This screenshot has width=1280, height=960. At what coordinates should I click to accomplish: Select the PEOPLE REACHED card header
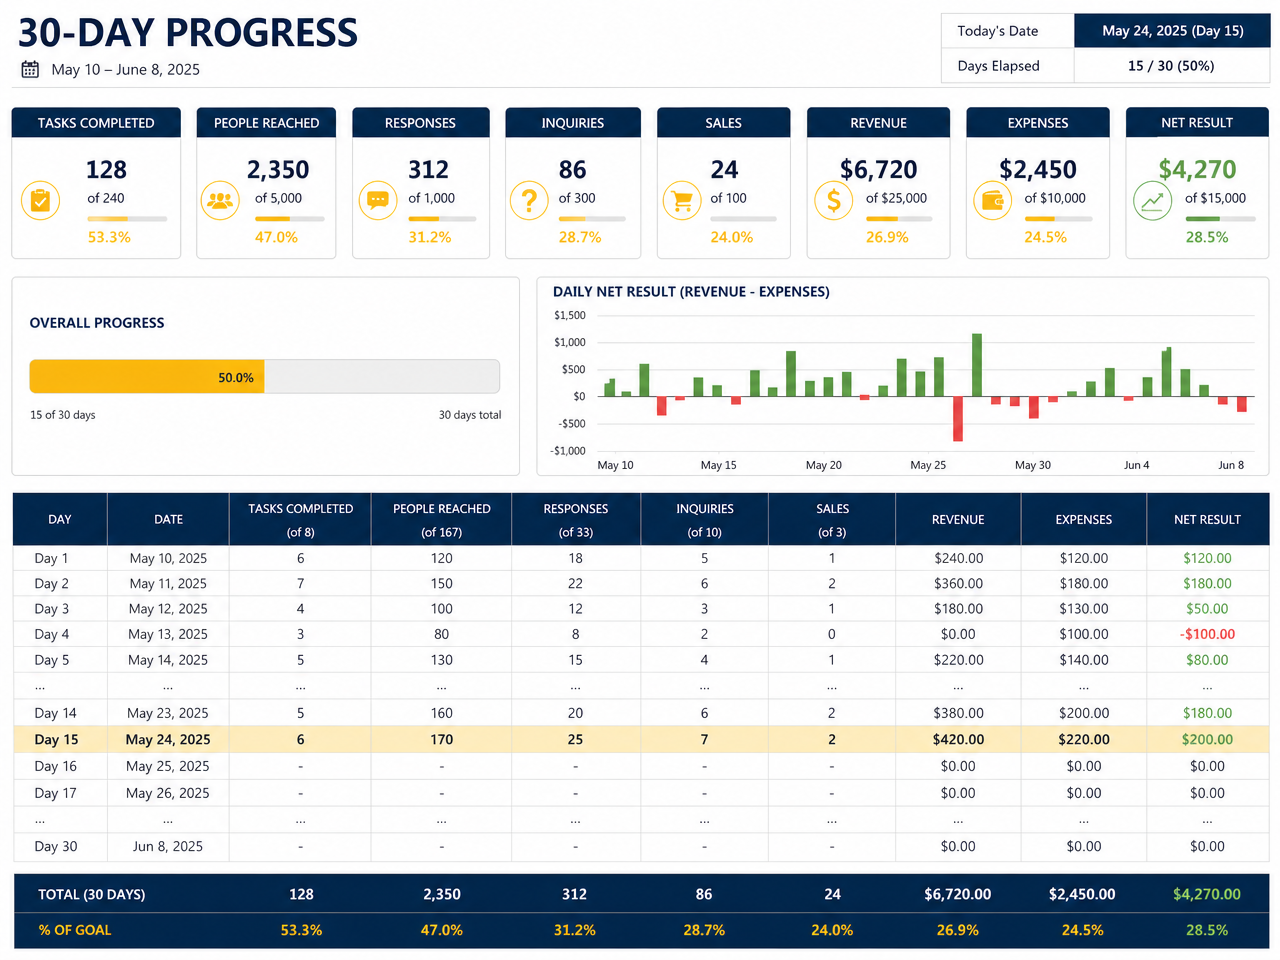266,122
